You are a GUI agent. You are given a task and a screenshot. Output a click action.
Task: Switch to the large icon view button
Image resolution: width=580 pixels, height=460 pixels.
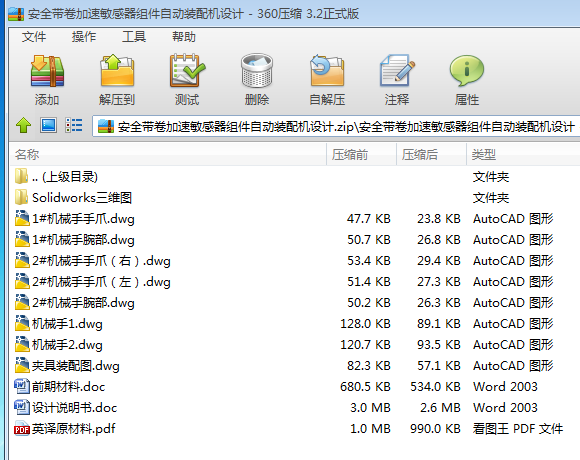pyautogui.click(x=48, y=125)
